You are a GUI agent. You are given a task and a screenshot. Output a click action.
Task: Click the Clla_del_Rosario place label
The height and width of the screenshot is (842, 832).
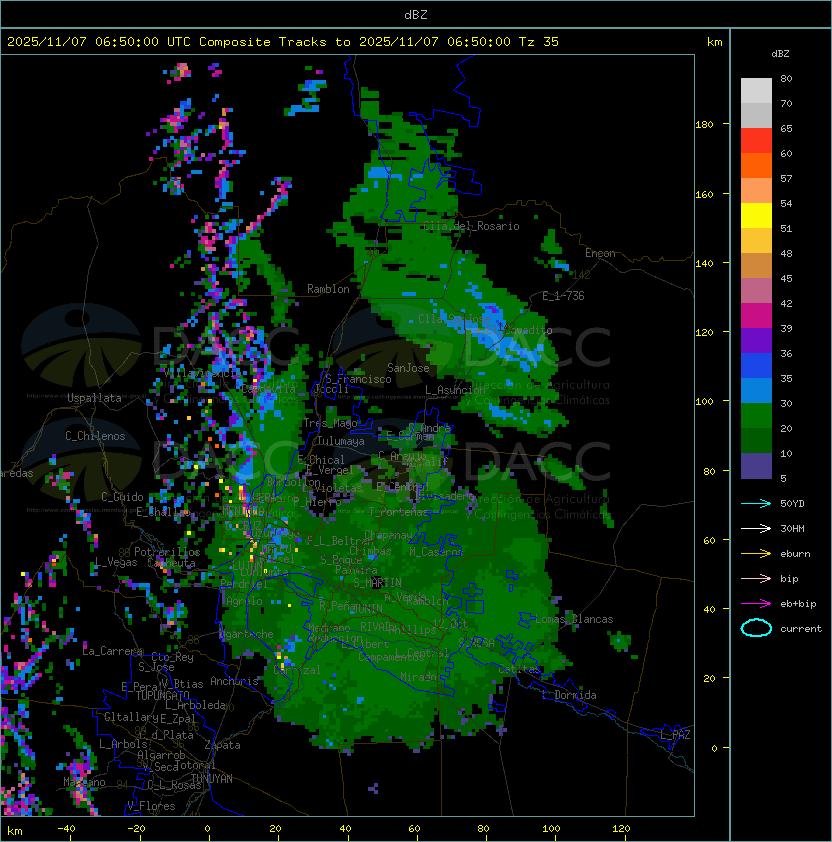[x=471, y=226]
